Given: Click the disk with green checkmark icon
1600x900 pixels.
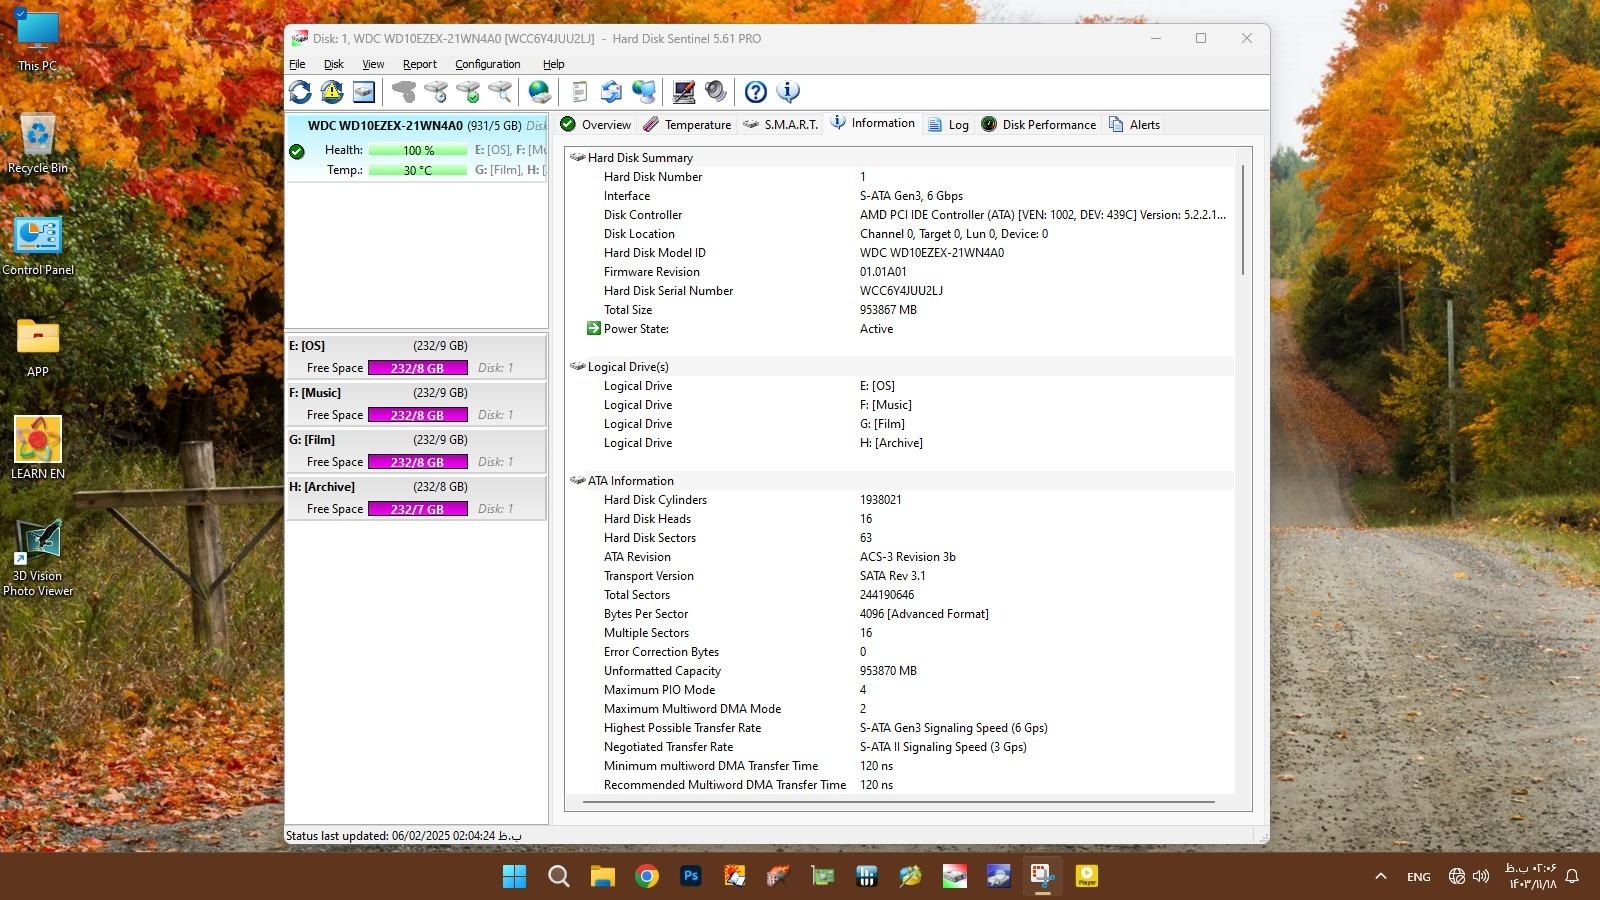Looking at the screenshot, I should (468, 92).
